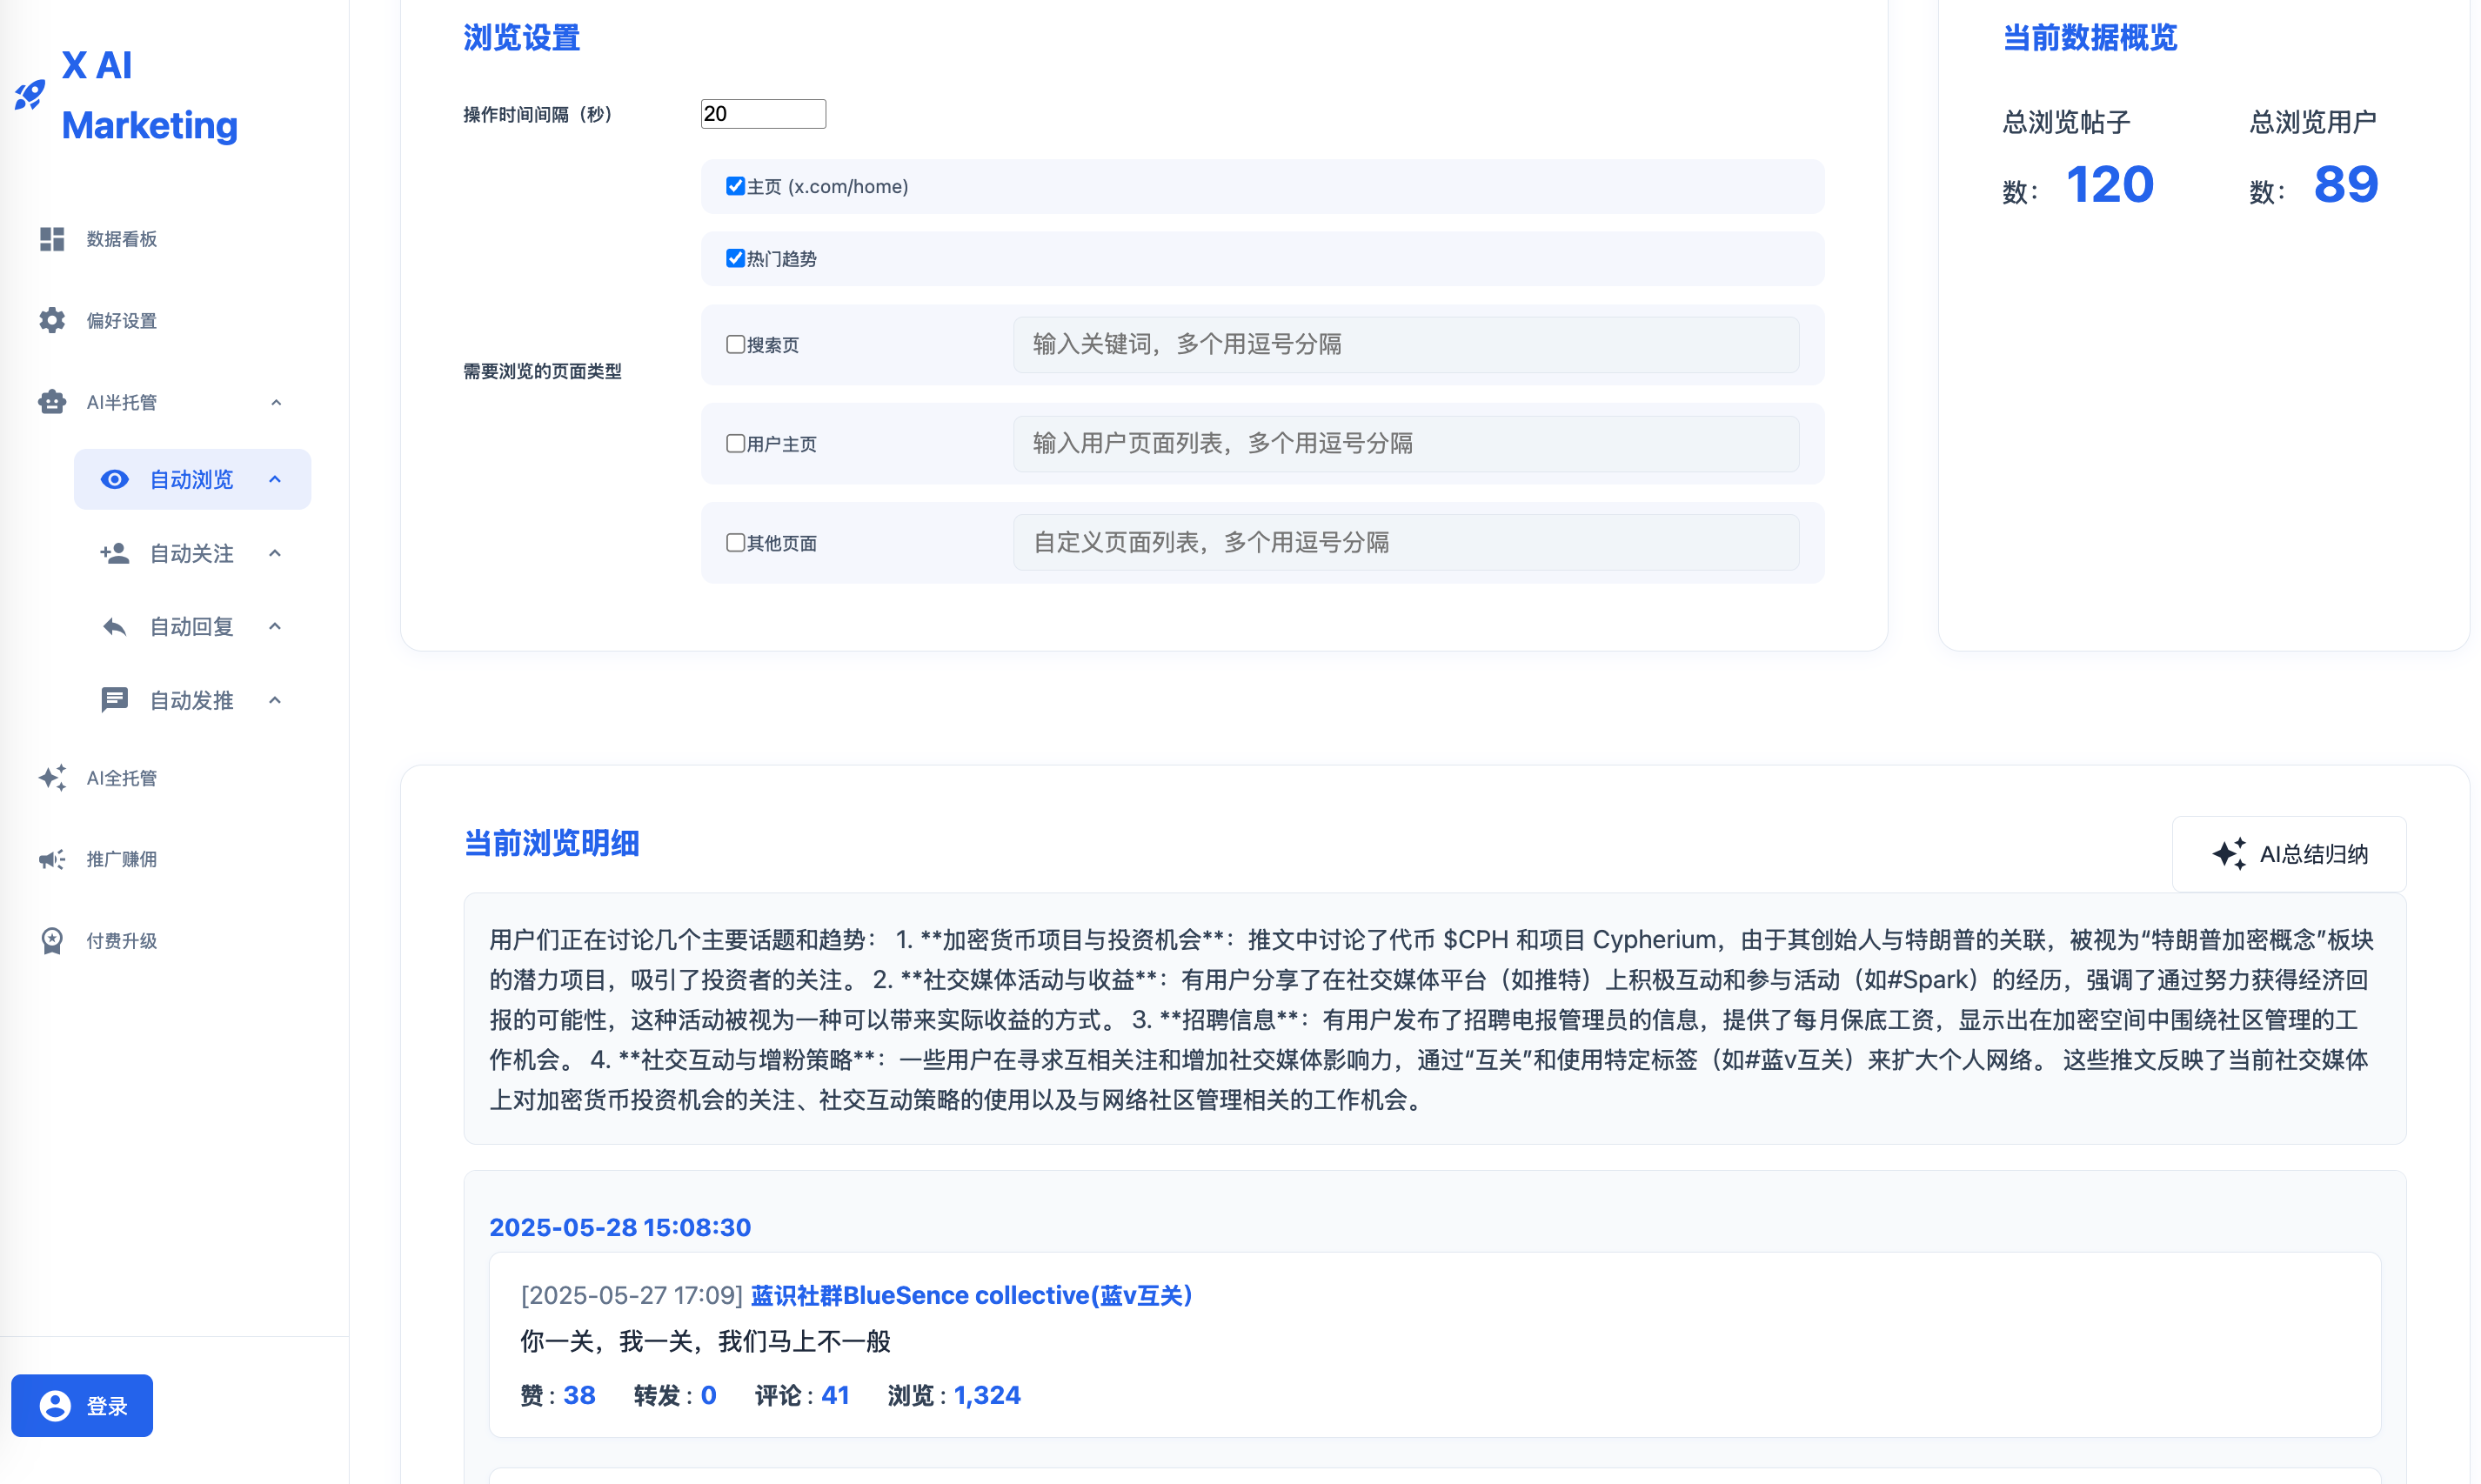Collapse the AI半托管 section chevron
This screenshot has height=1484, width=2481.
coord(276,401)
